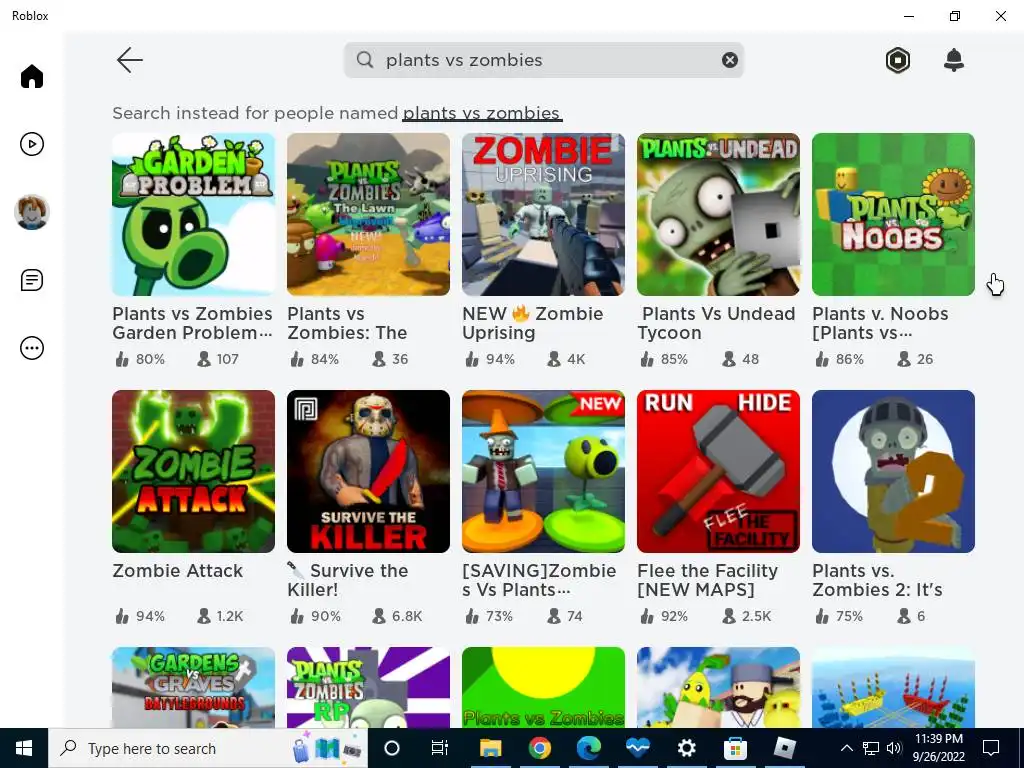Open the Plants vs Zombies RP thumbnail

[368, 688]
